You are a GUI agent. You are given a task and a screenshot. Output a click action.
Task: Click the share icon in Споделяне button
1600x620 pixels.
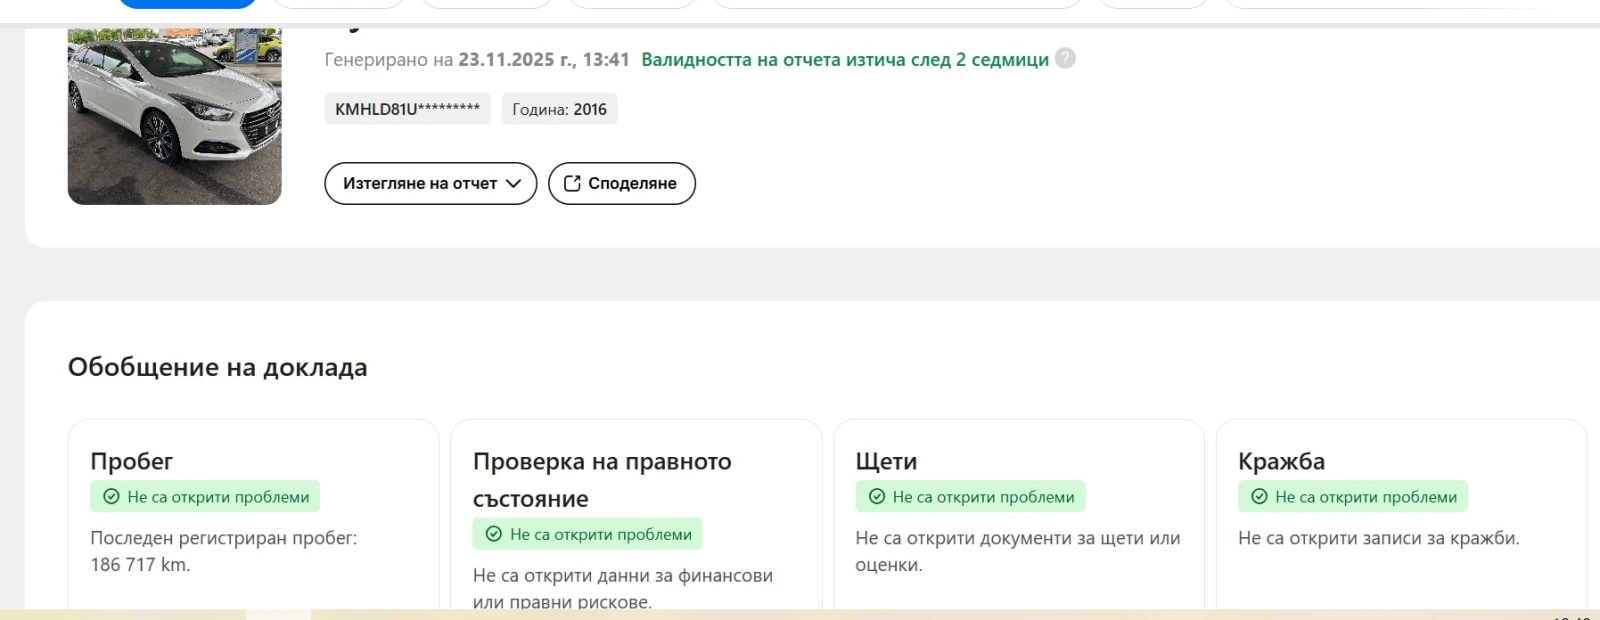point(572,183)
